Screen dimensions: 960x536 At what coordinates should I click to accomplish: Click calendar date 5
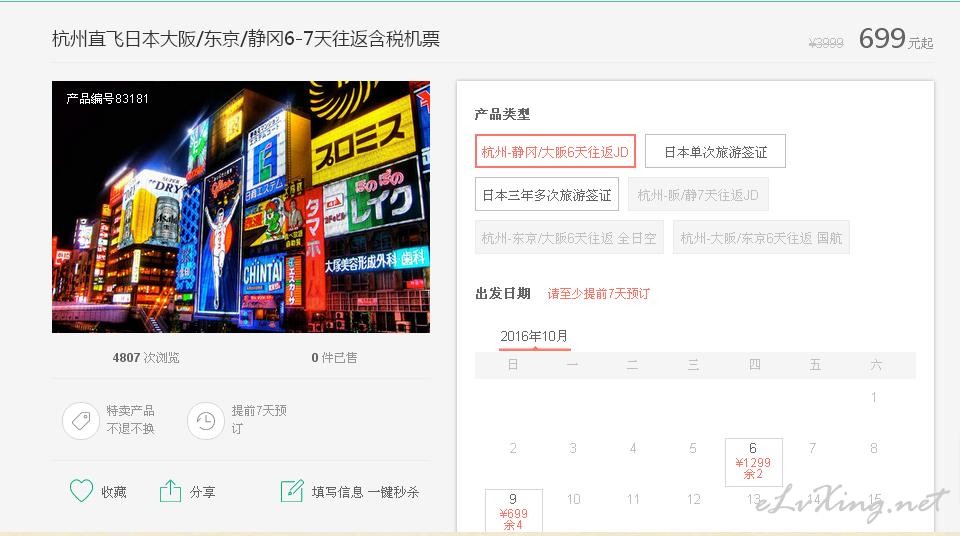click(693, 448)
